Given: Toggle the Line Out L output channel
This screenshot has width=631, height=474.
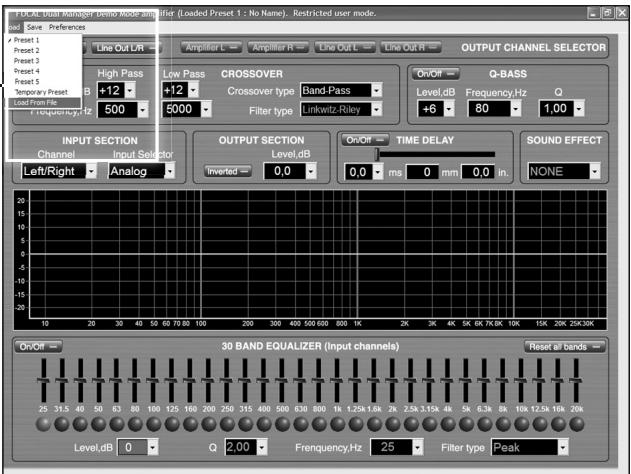Looking at the screenshot, I should point(345,47).
